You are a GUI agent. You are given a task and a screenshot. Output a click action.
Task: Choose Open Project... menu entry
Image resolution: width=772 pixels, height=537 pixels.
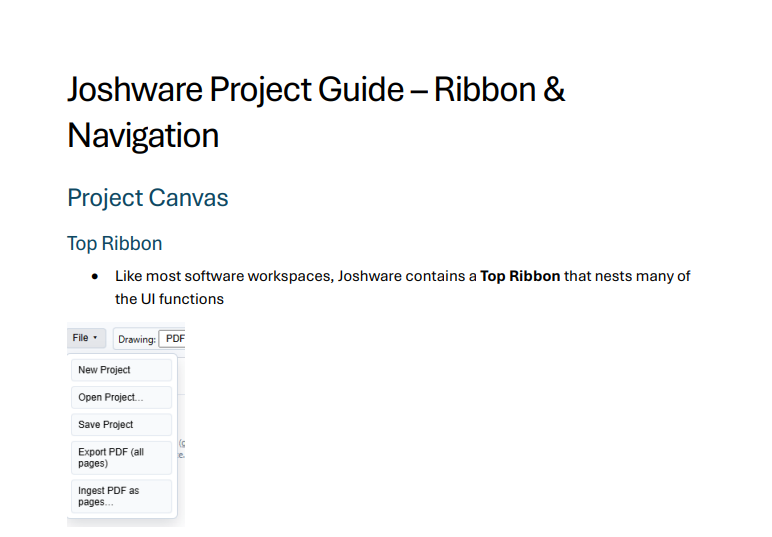tap(121, 397)
